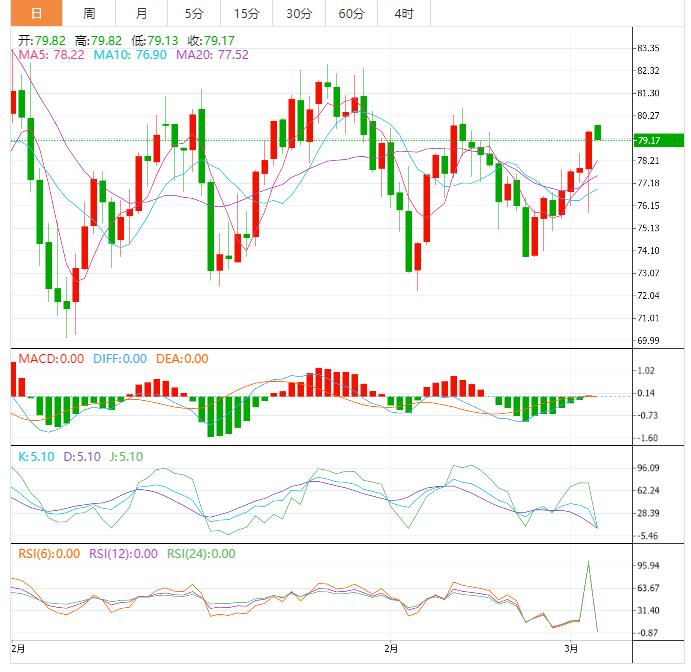The height and width of the screenshot is (672, 691).
Task: Click the 83.35 price axis value
Action: [x=648, y=48]
